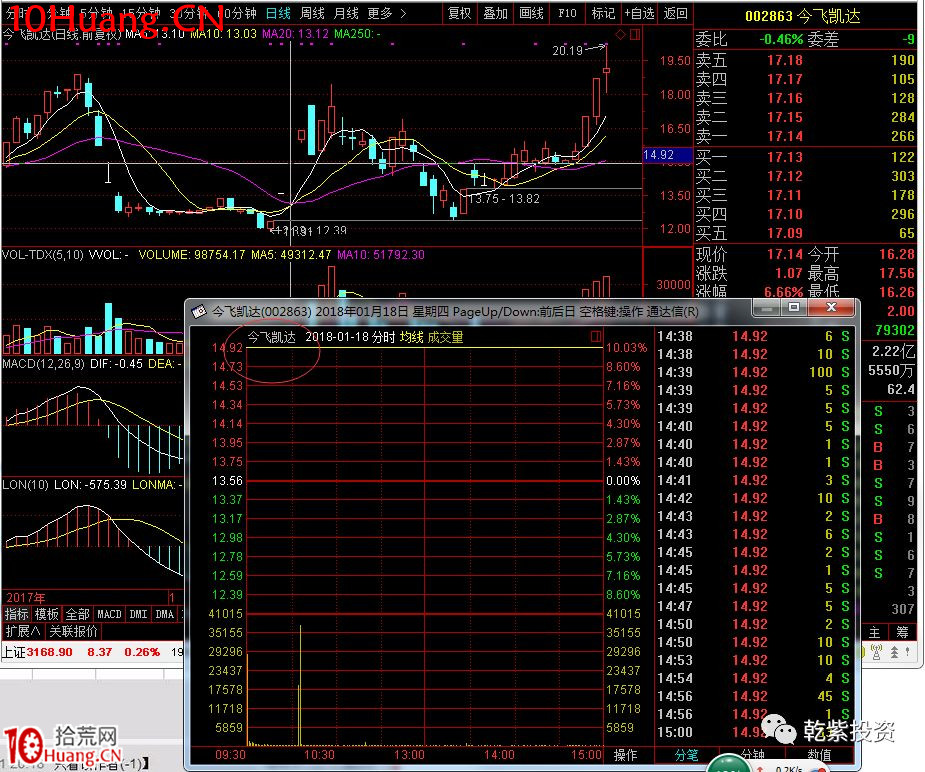Viewport: 925px width, 772px height.
Task: Select the 画线 drawing tool
Action: click(532, 13)
